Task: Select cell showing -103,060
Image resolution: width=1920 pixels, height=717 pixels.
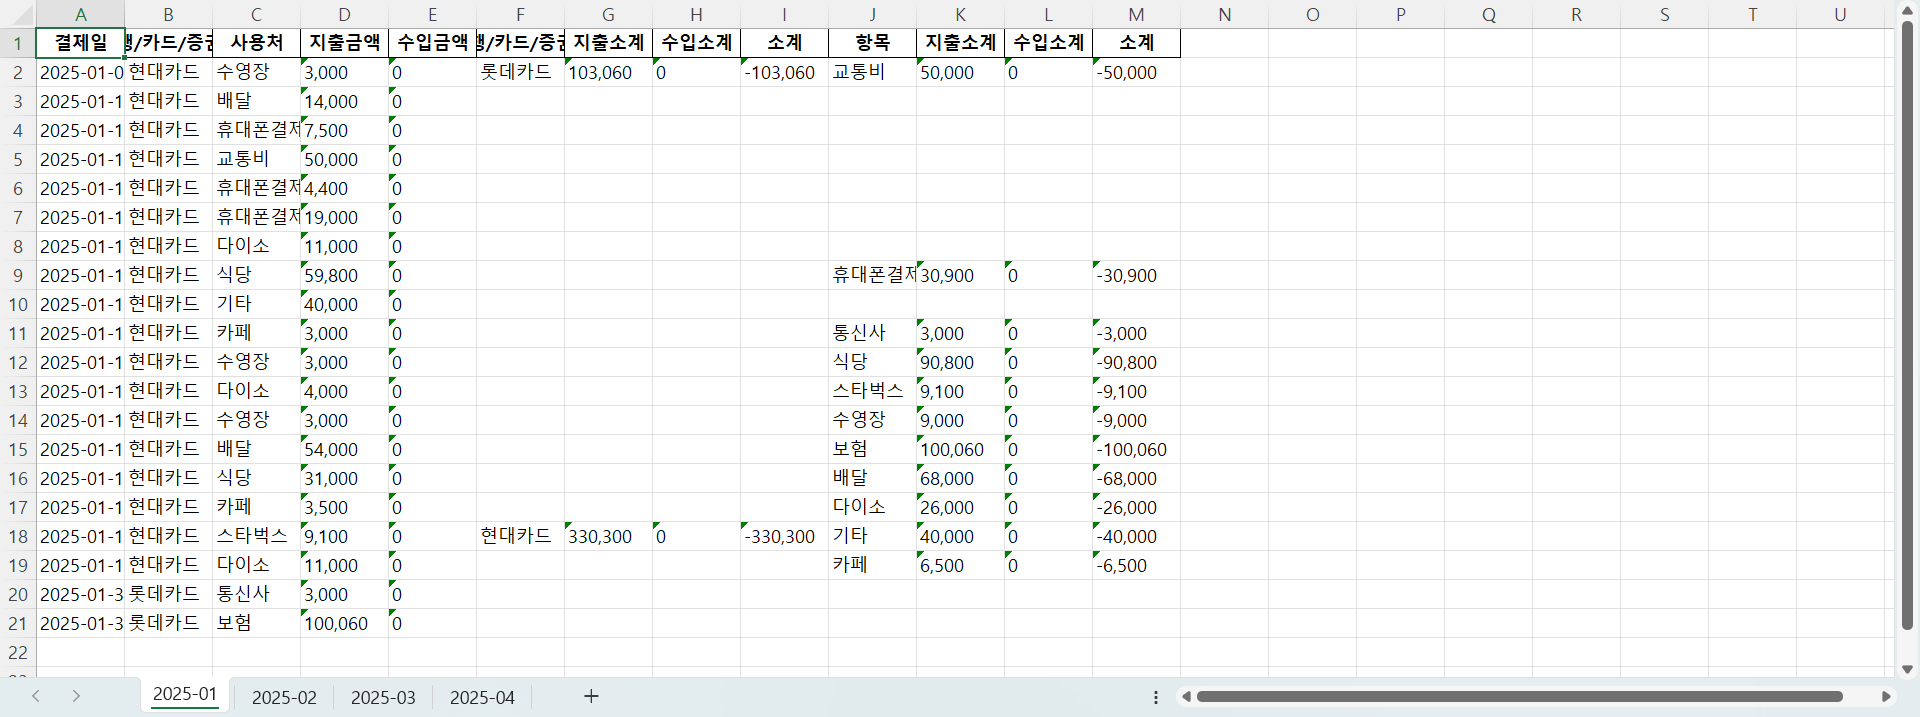Action: [x=784, y=72]
